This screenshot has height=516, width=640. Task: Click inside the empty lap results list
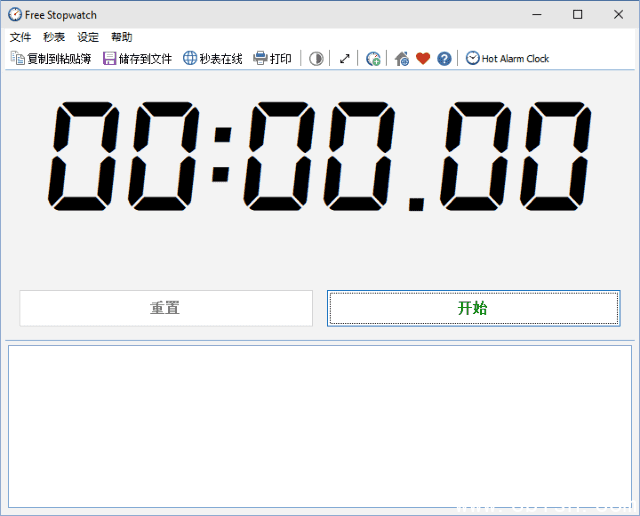point(320,426)
